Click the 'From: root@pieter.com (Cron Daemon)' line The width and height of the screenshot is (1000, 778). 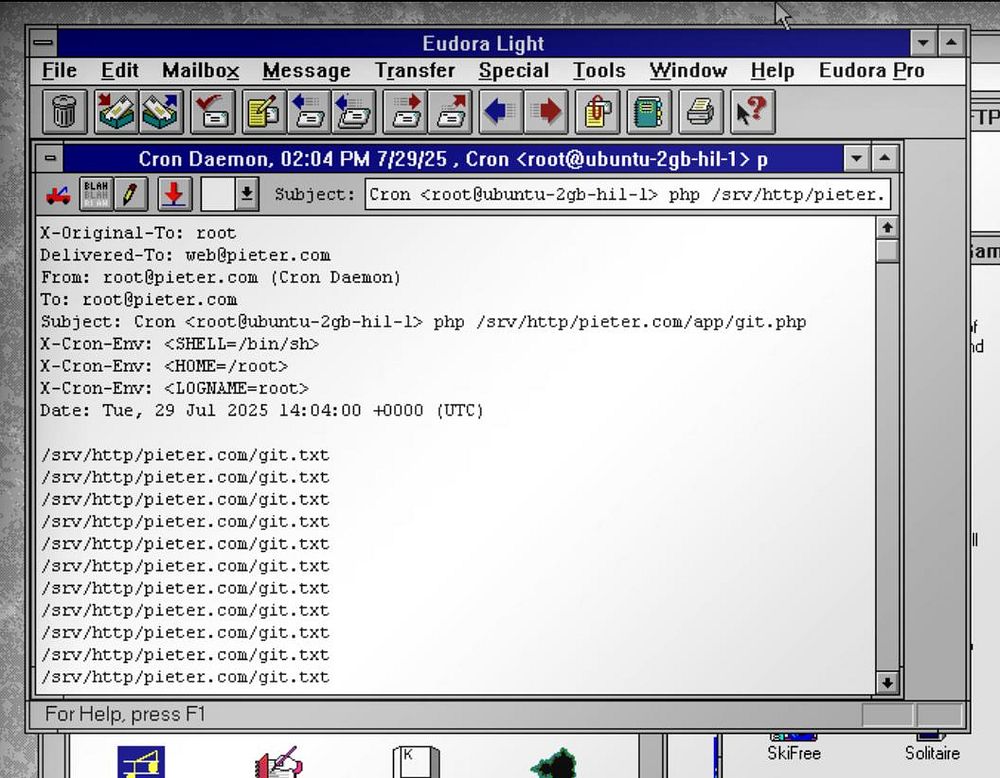[x=221, y=277]
